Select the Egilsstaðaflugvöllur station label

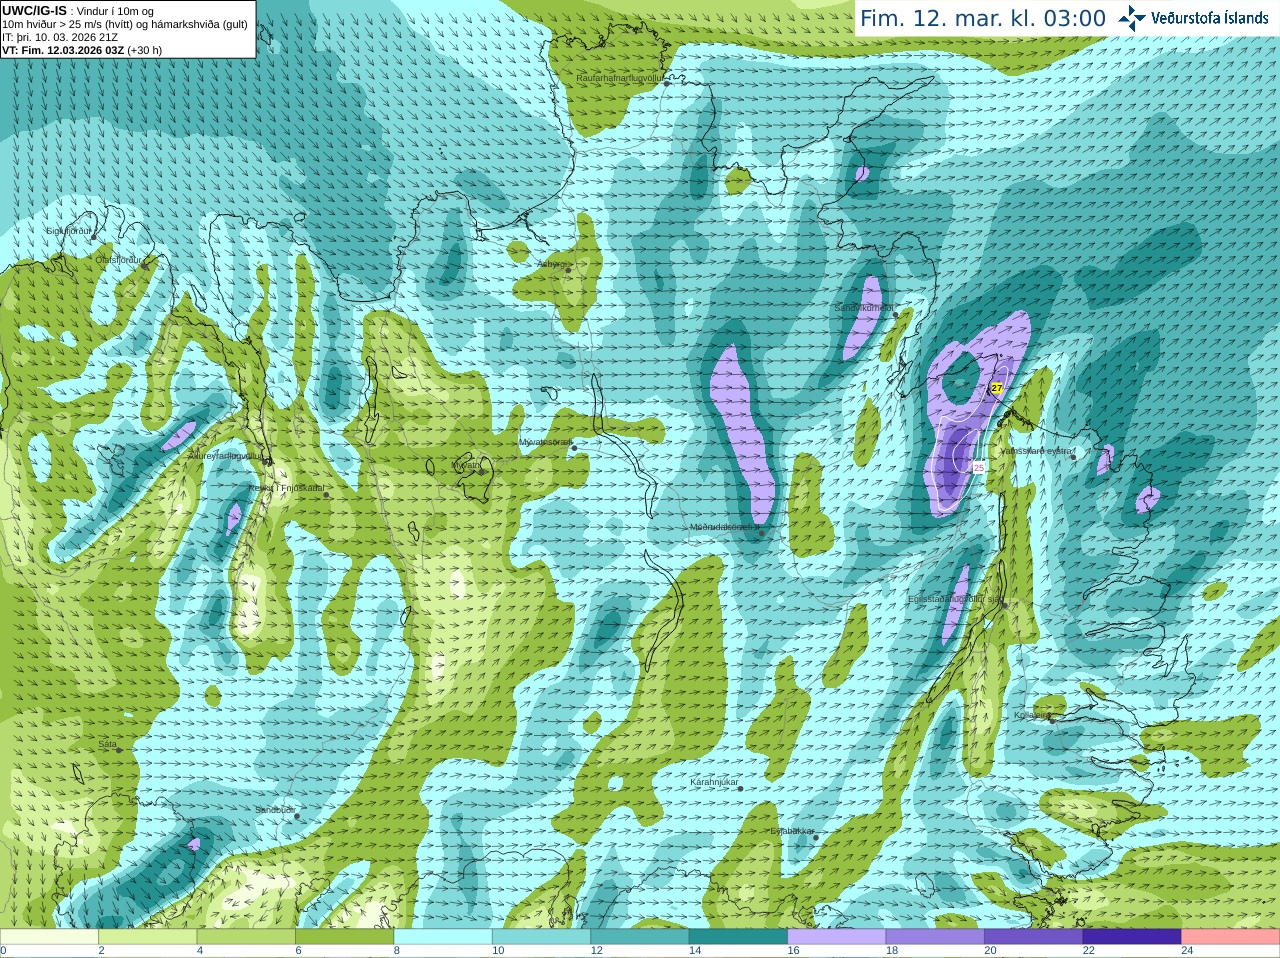954,599
